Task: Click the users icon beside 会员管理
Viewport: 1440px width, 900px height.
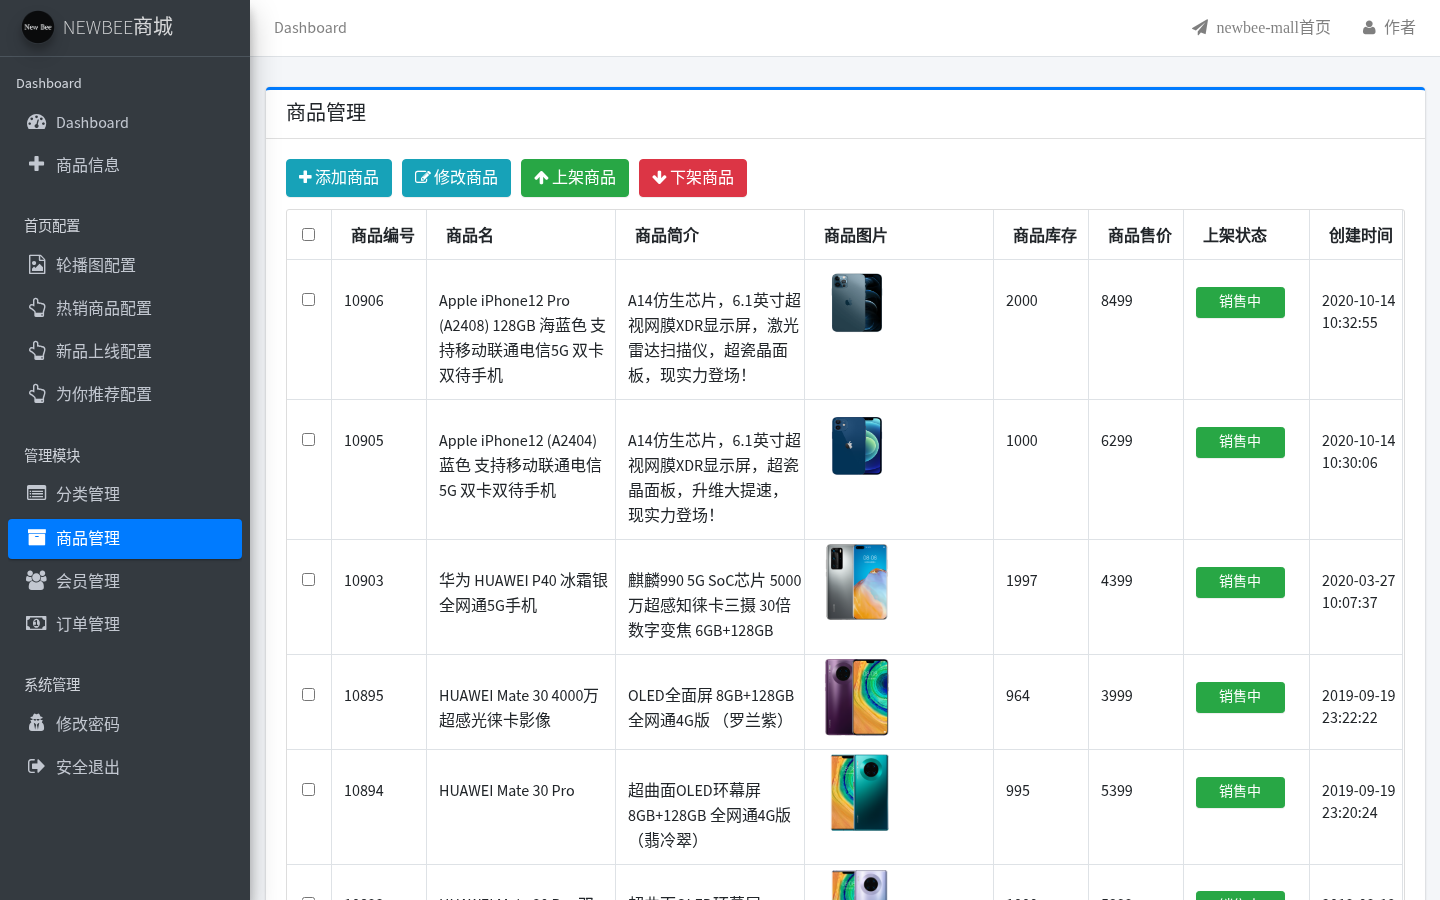Action: (x=37, y=580)
